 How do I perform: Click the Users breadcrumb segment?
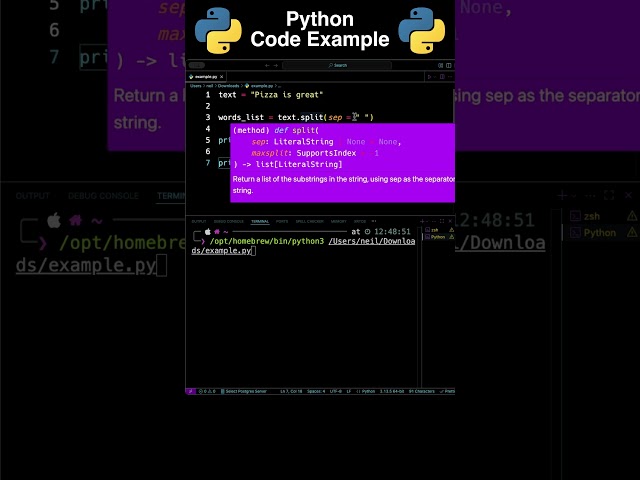(x=196, y=86)
